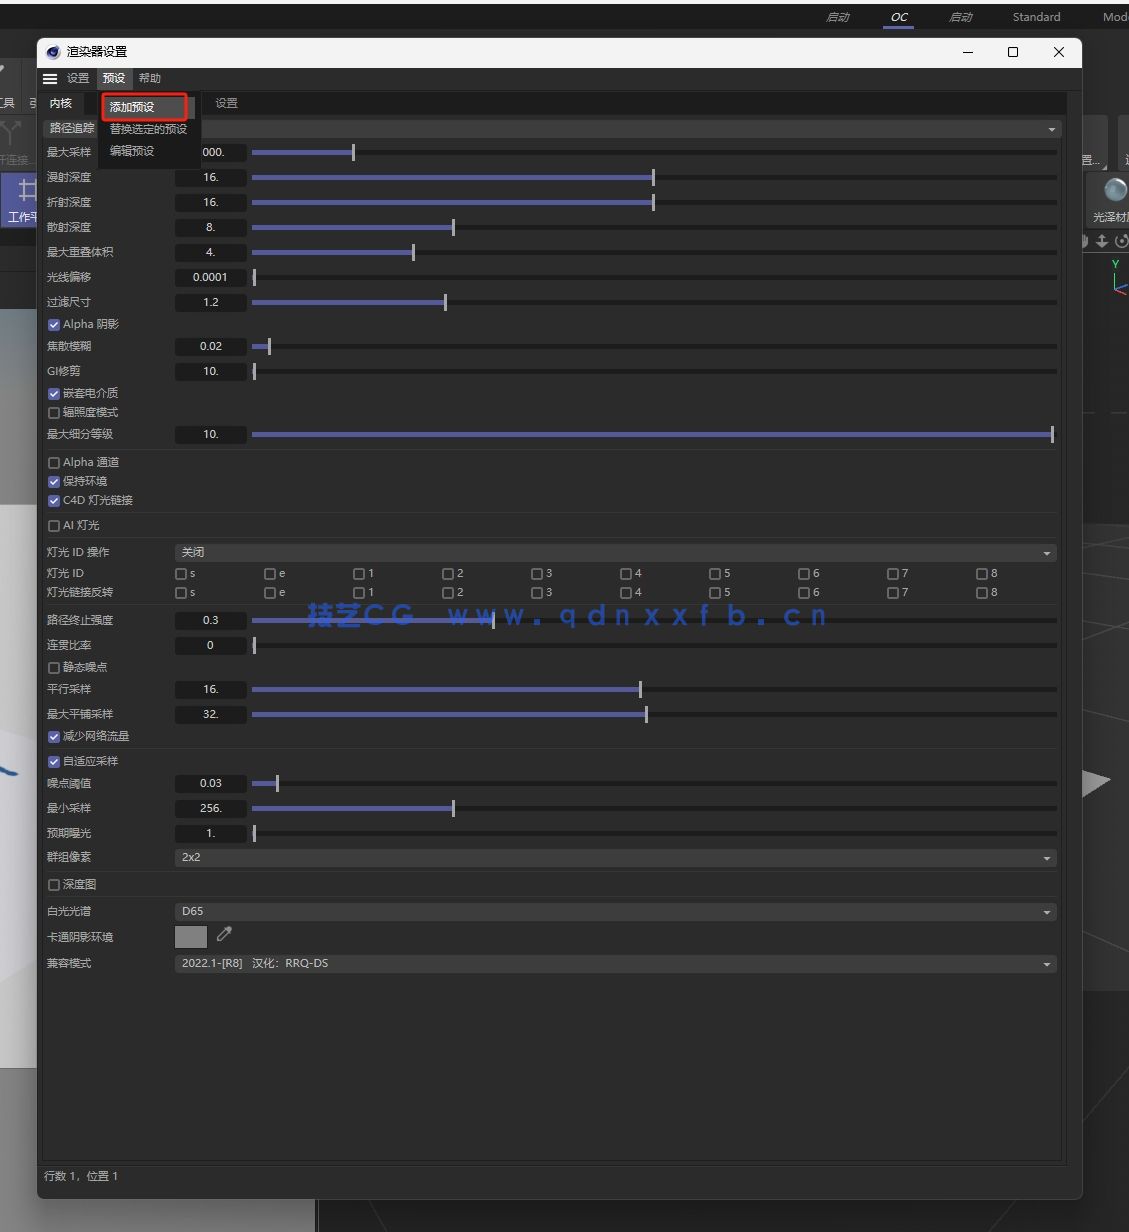Click 编辑预设 in the preset menu
1129x1232 pixels.
(131, 150)
